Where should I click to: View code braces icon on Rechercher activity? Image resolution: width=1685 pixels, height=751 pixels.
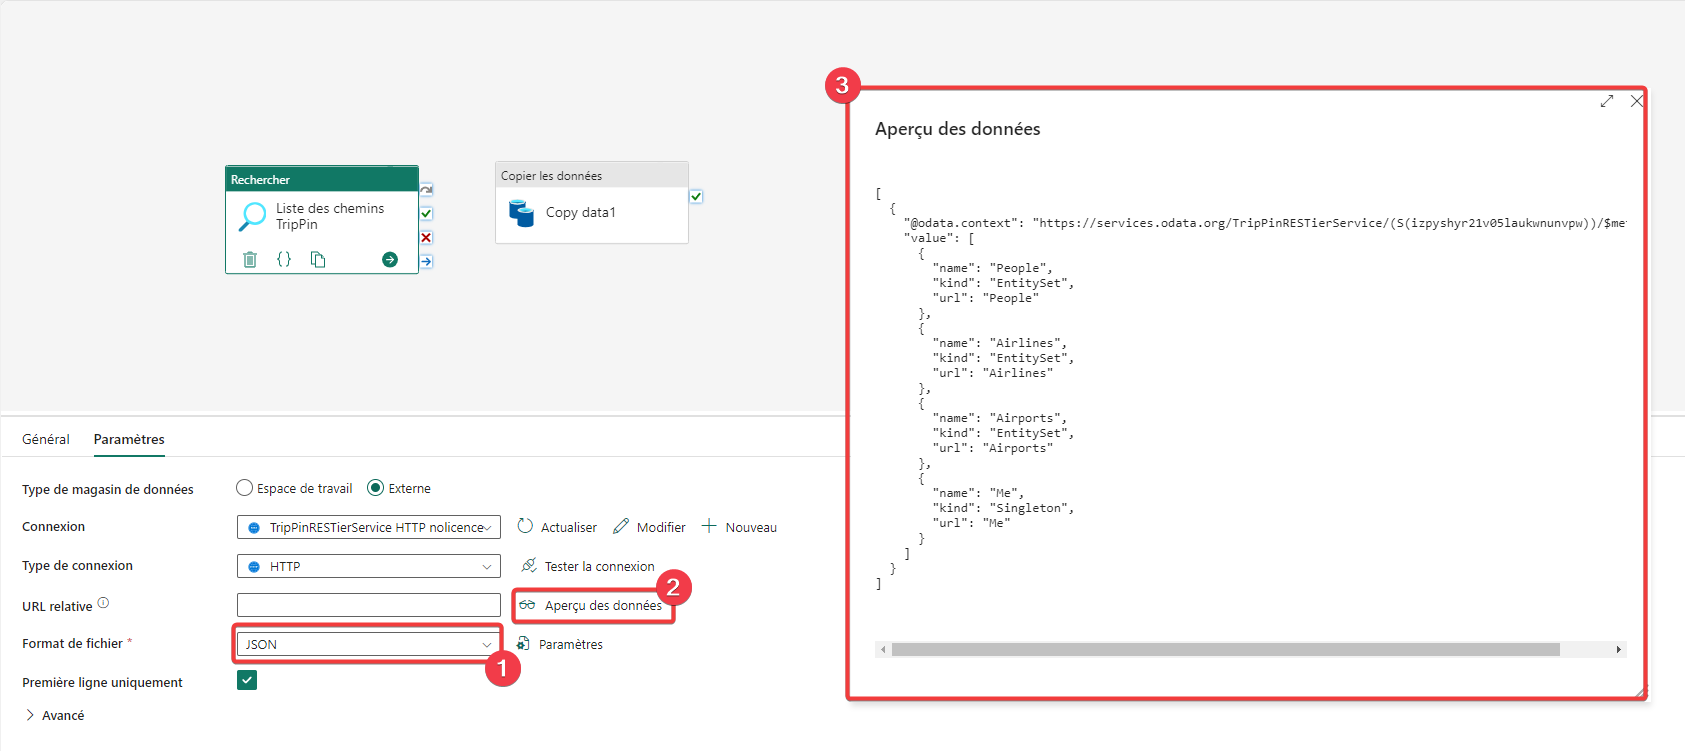click(x=284, y=259)
